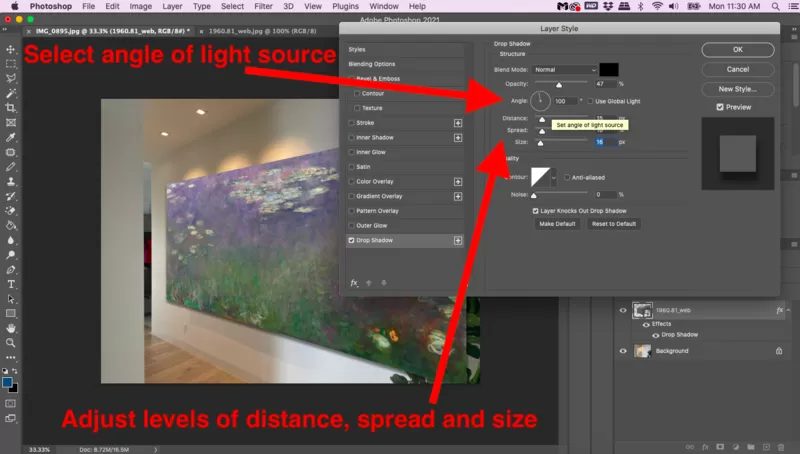The height and width of the screenshot is (454, 800).
Task: Select the Magic Wand tool
Action: tap(11, 93)
